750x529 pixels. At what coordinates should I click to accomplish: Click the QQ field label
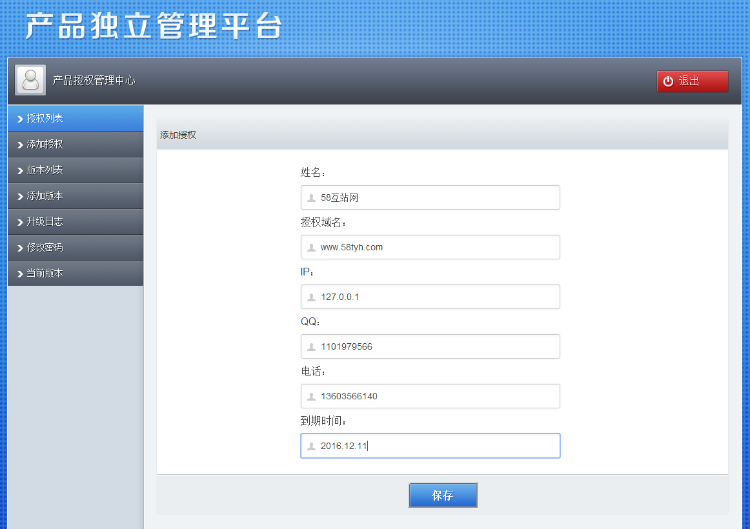[309, 321]
